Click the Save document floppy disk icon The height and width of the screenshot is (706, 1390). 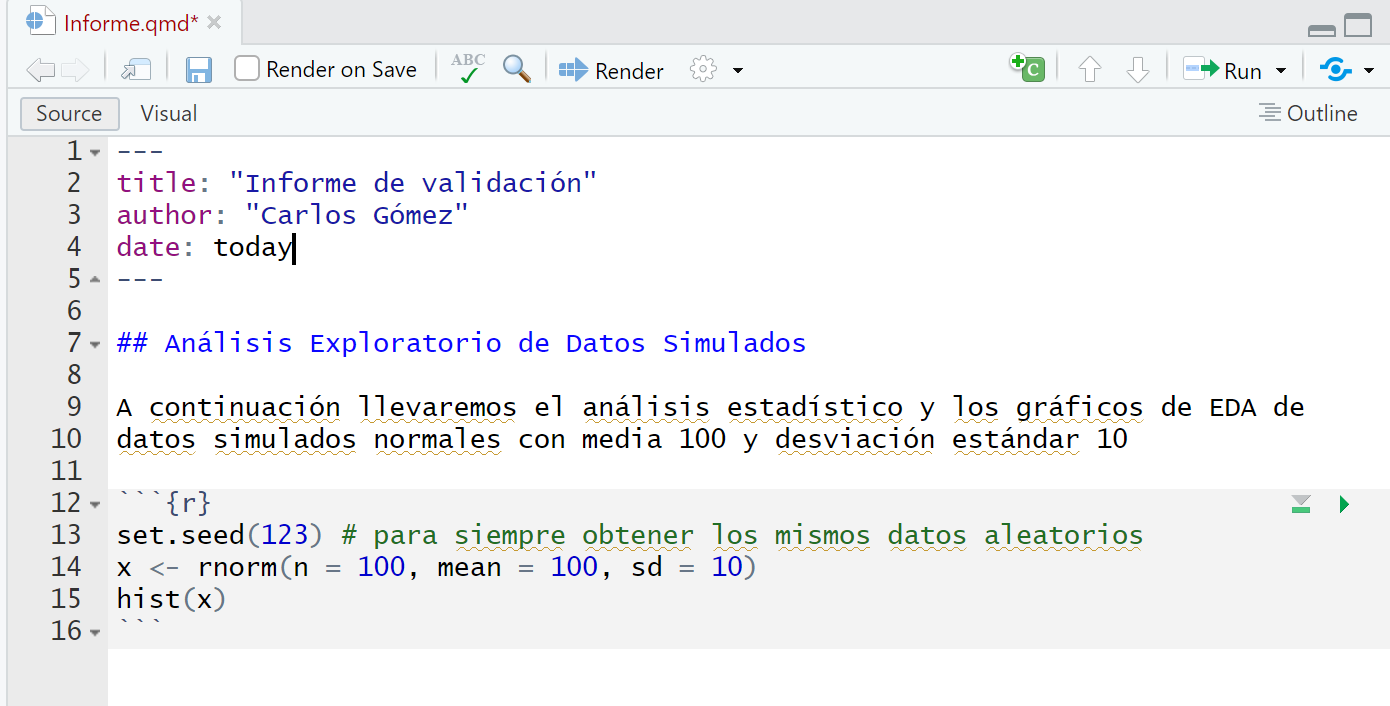199,70
